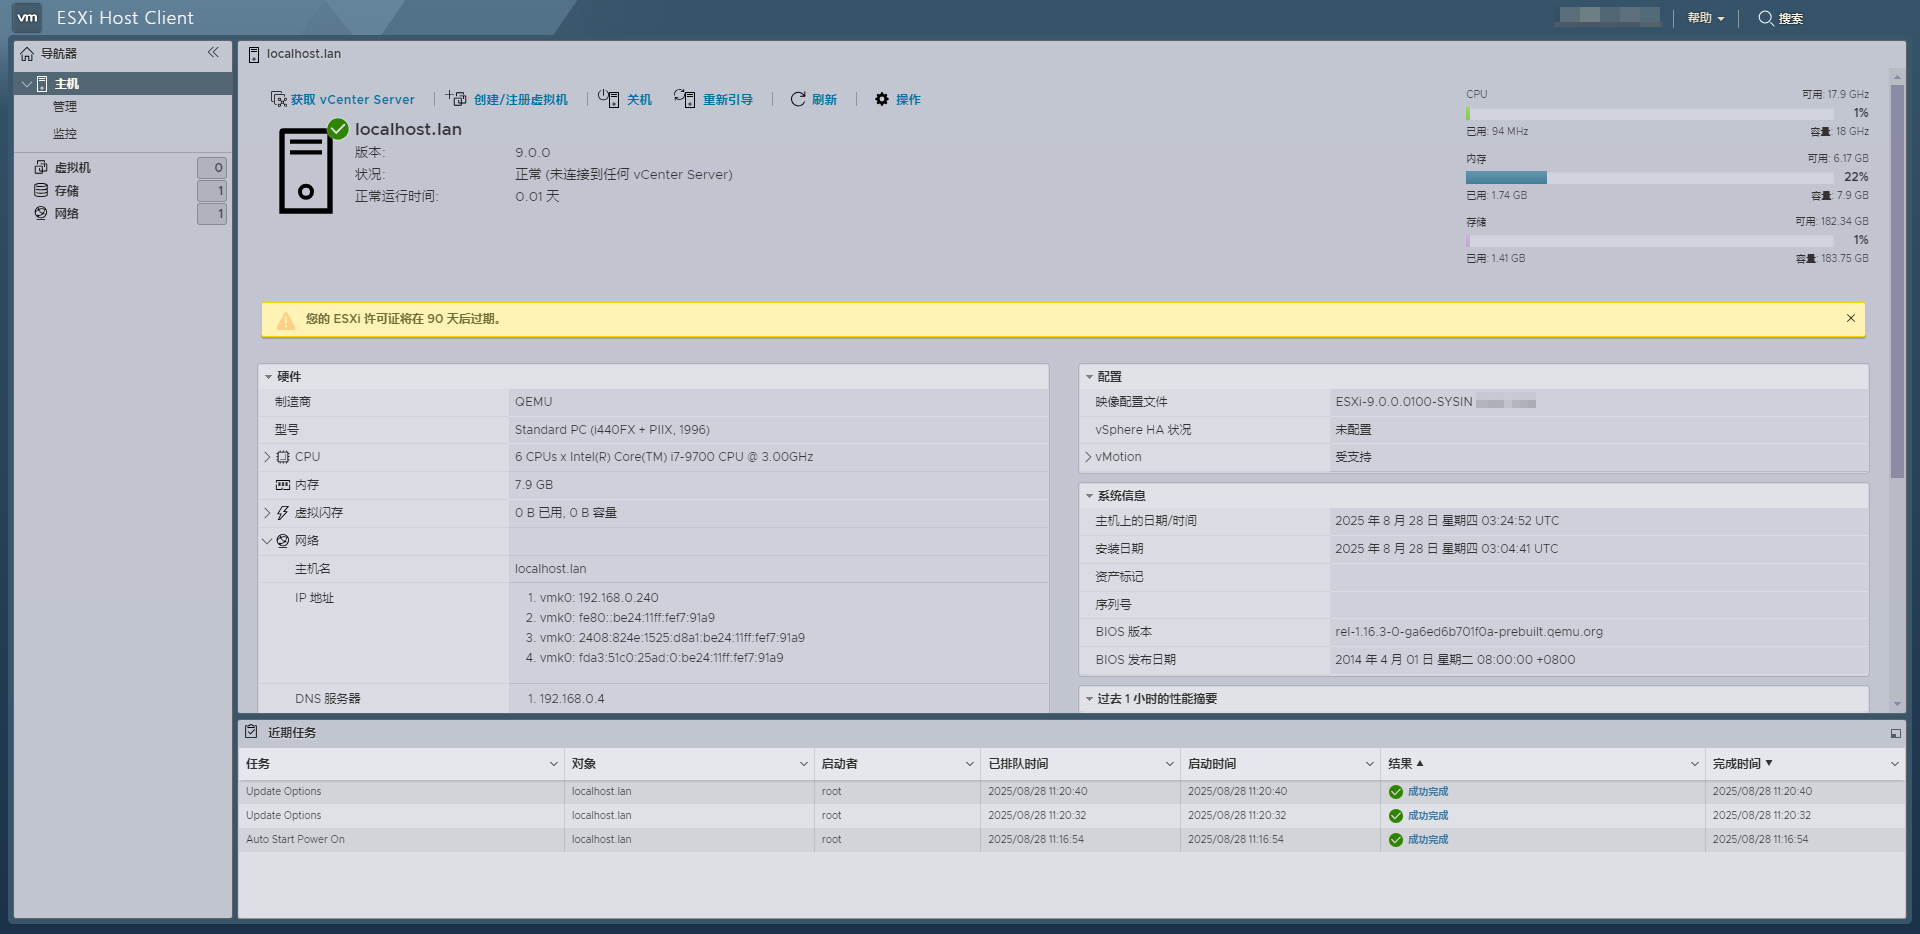Click the reboot host icon
The image size is (1920, 934).
pos(684,98)
